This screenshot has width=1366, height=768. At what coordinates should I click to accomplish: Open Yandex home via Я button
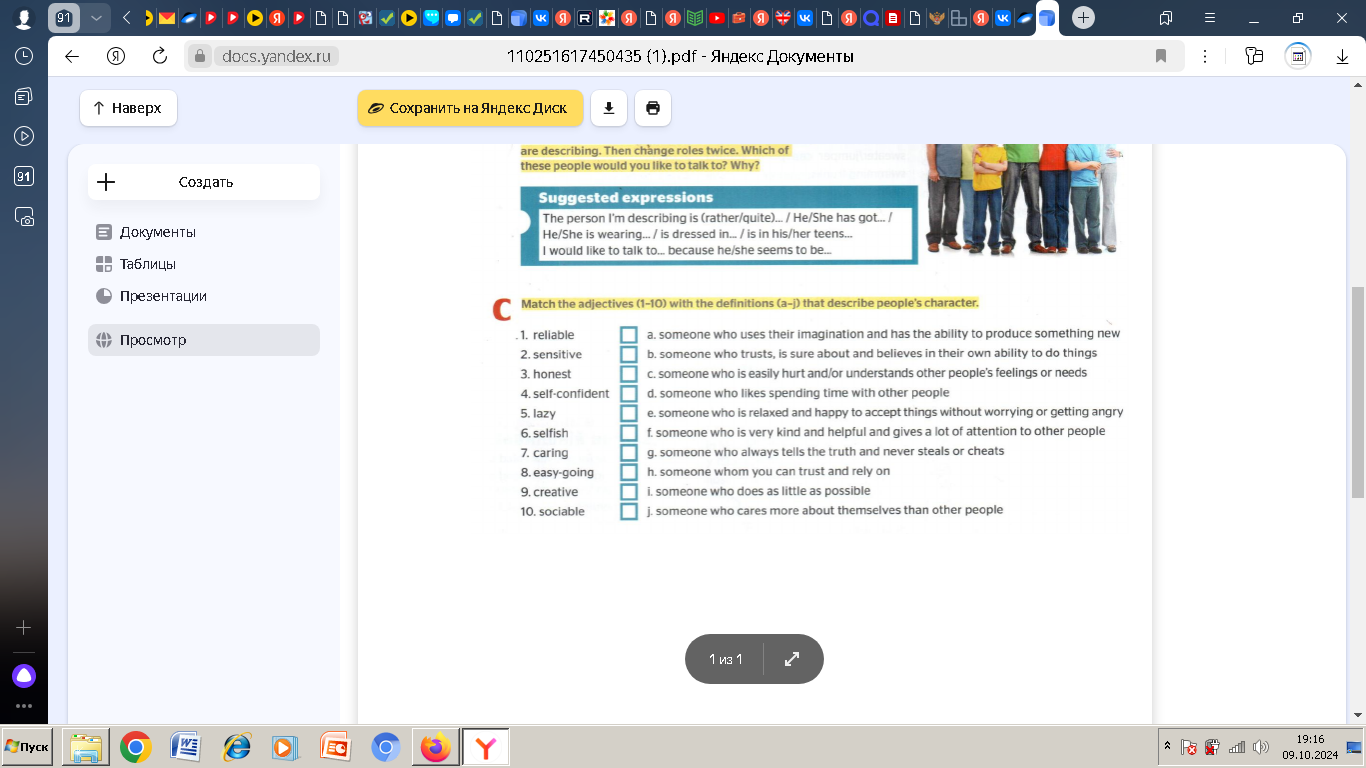point(117,56)
